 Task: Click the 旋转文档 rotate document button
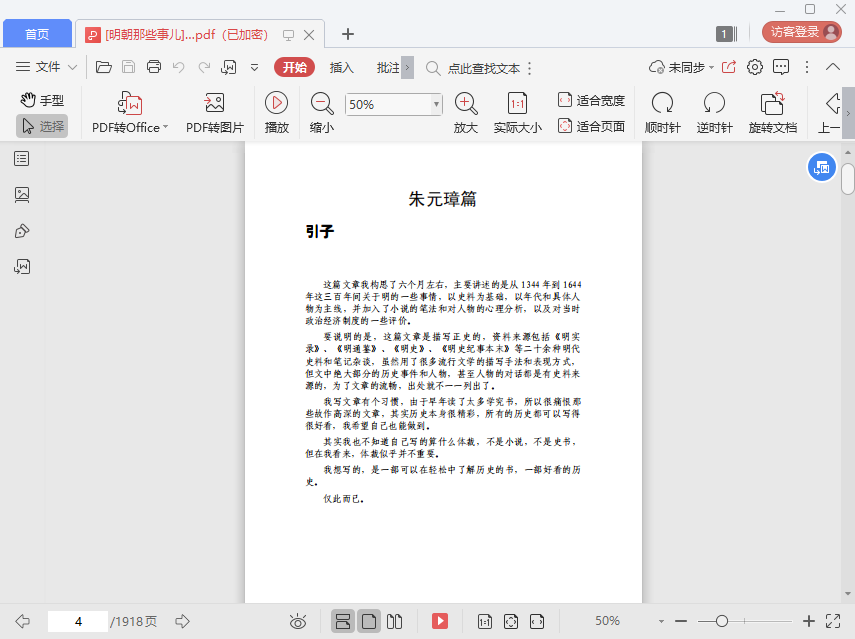coord(773,113)
